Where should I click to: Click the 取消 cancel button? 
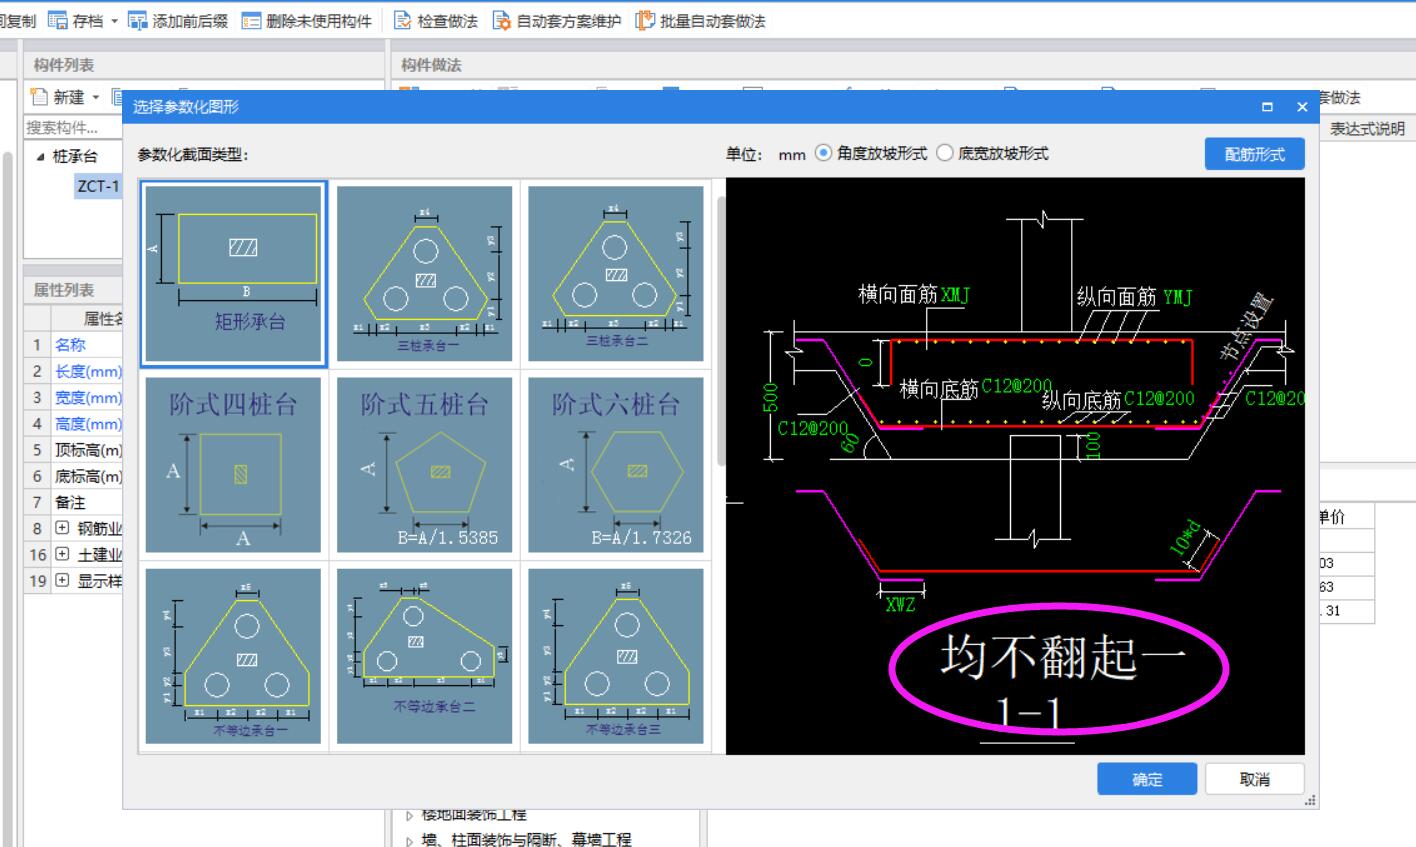(1254, 780)
